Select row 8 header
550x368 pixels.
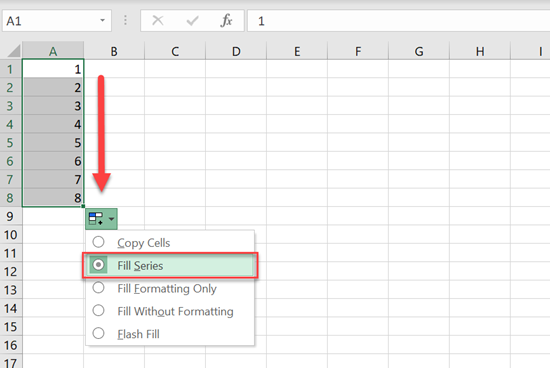point(11,198)
